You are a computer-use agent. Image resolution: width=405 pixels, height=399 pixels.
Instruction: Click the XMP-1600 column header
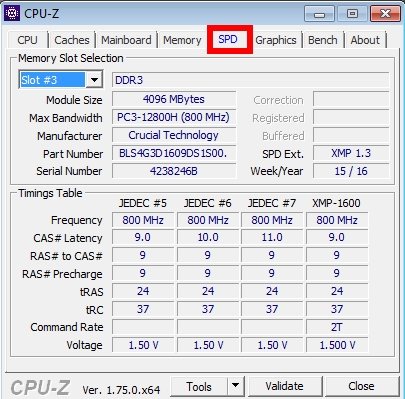pyautogui.click(x=336, y=203)
